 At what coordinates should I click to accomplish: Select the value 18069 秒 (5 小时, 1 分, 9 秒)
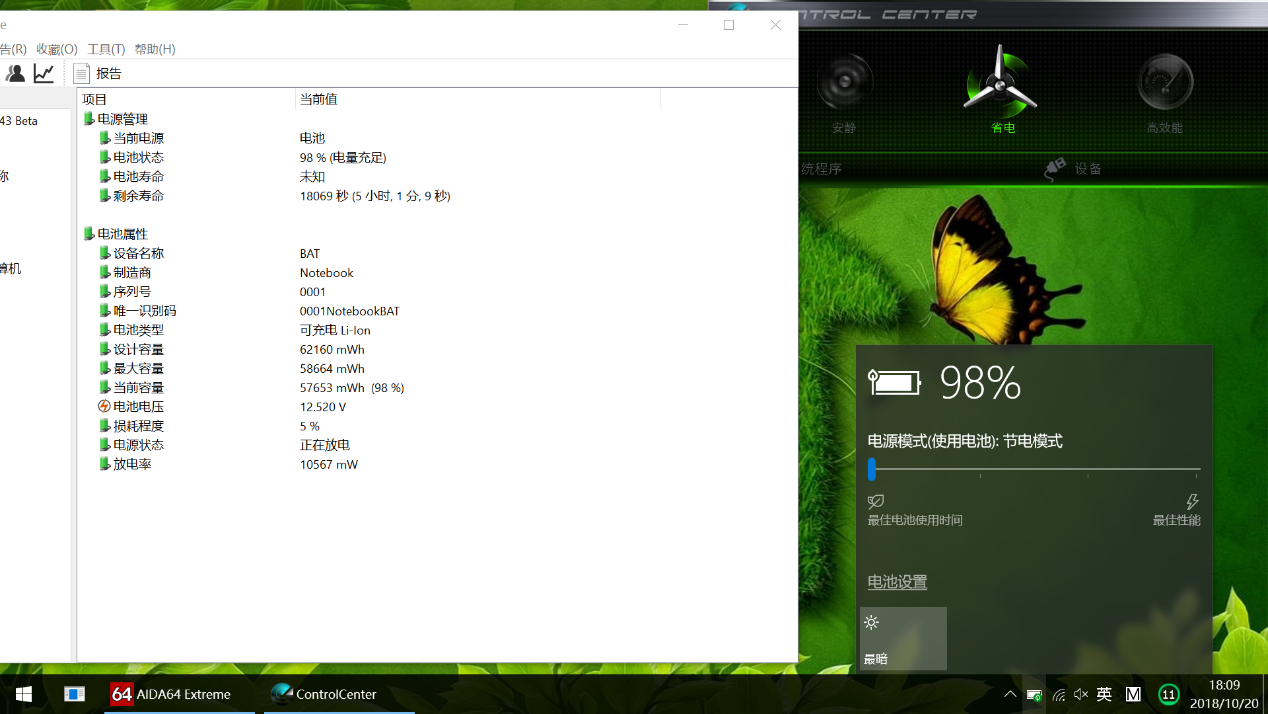[x=375, y=196]
